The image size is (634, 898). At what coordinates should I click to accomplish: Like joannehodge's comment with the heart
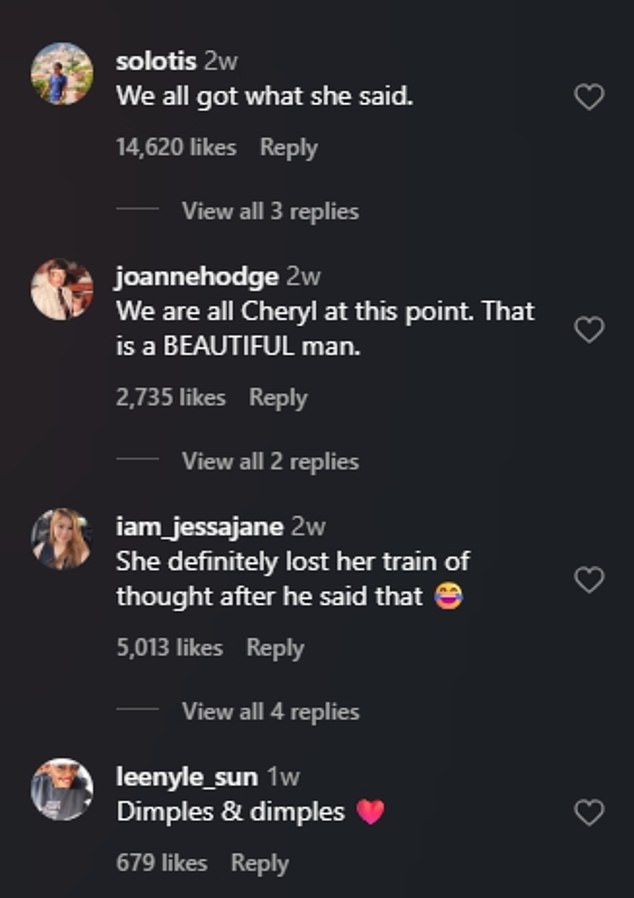(589, 329)
